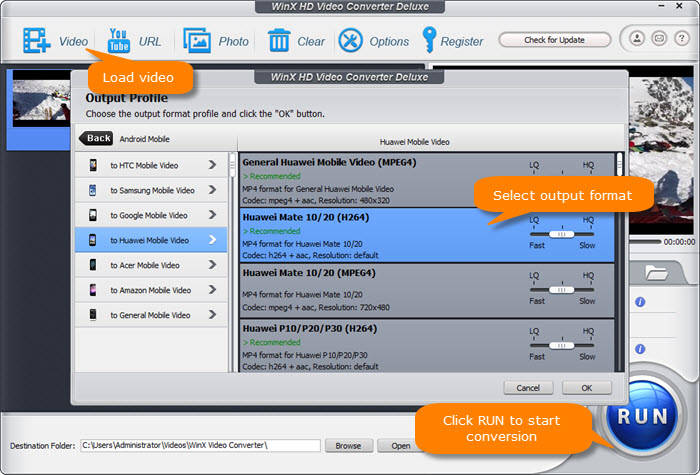Select General Huawei Mobile Video (MPEG4) profile
Image resolution: width=700 pixels, height=475 pixels.
click(427, 180)
